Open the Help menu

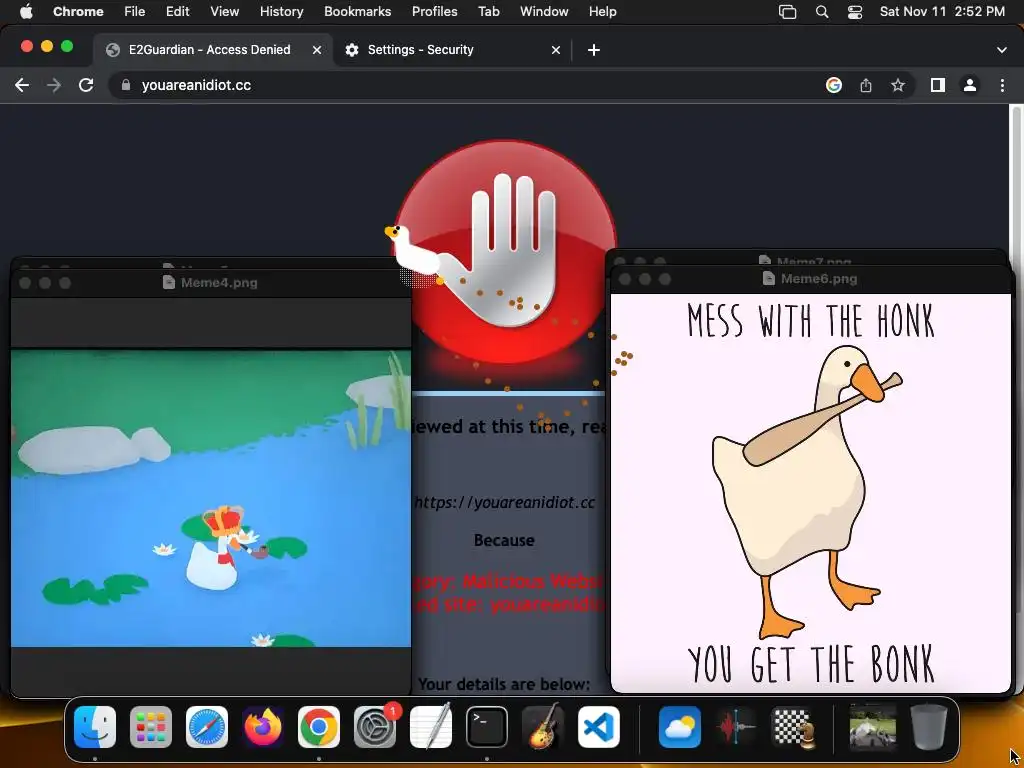click(602, 12)
